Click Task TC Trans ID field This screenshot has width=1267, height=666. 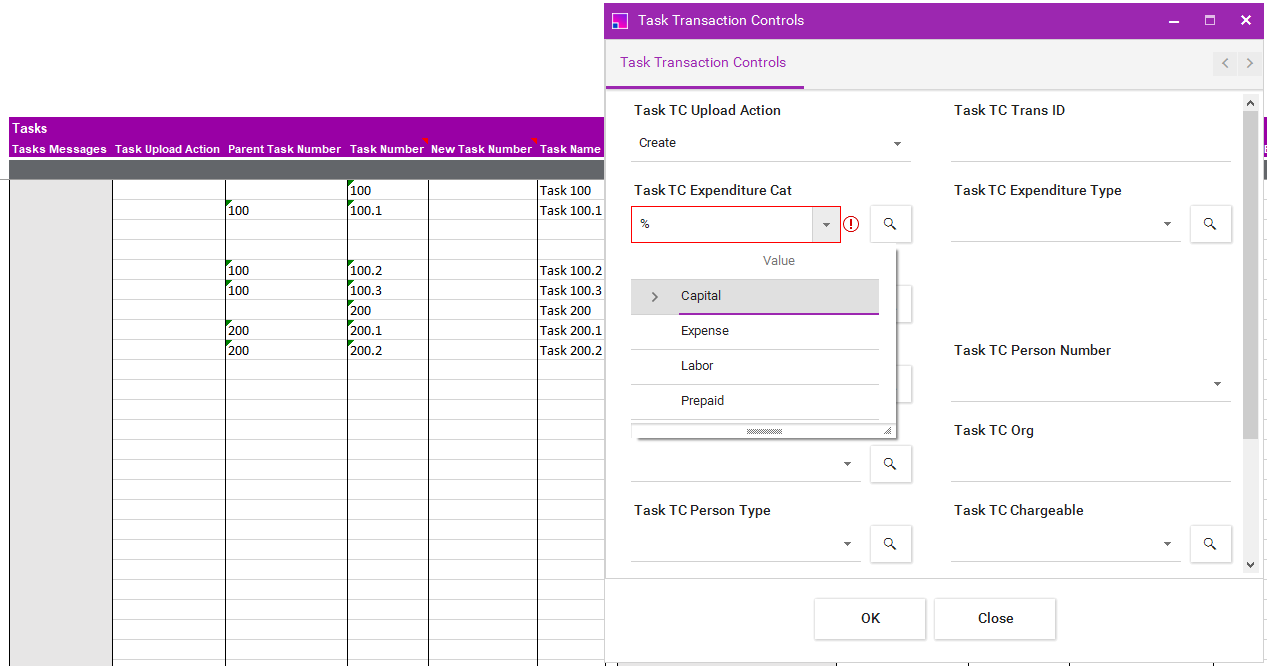[x=1091, y=144]
